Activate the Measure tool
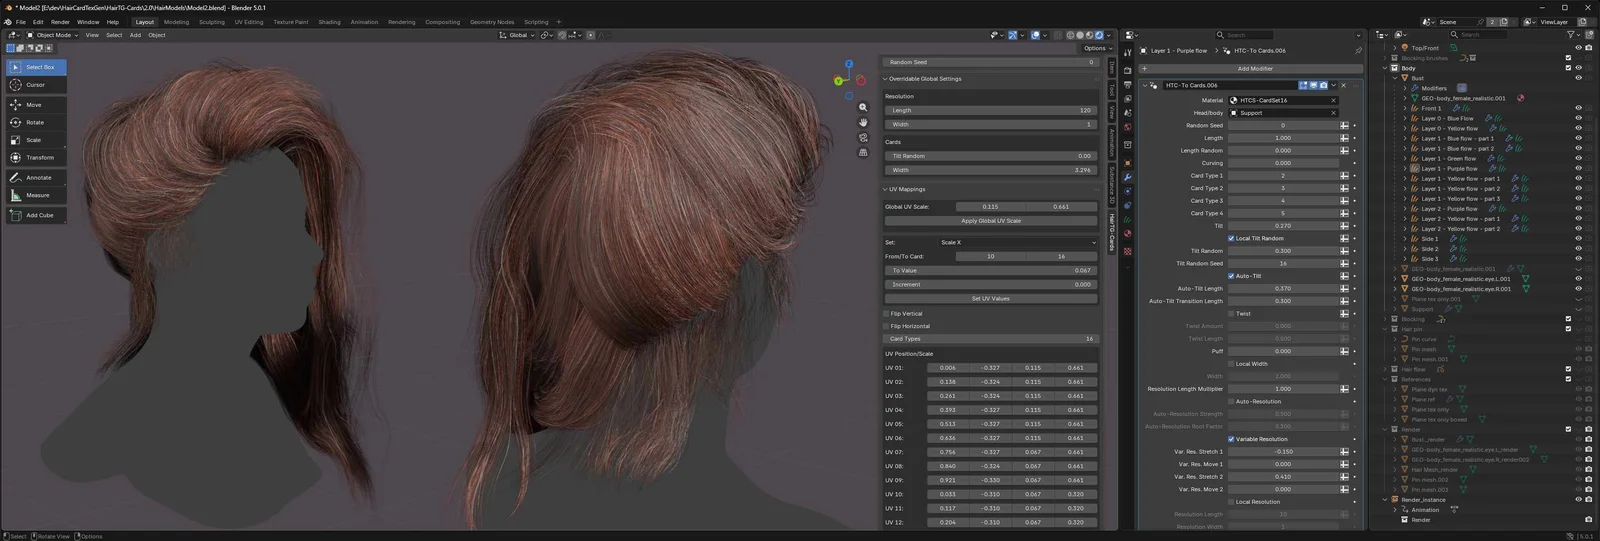This screenshot has width=1600, height=541. click(x=35, y=195)
